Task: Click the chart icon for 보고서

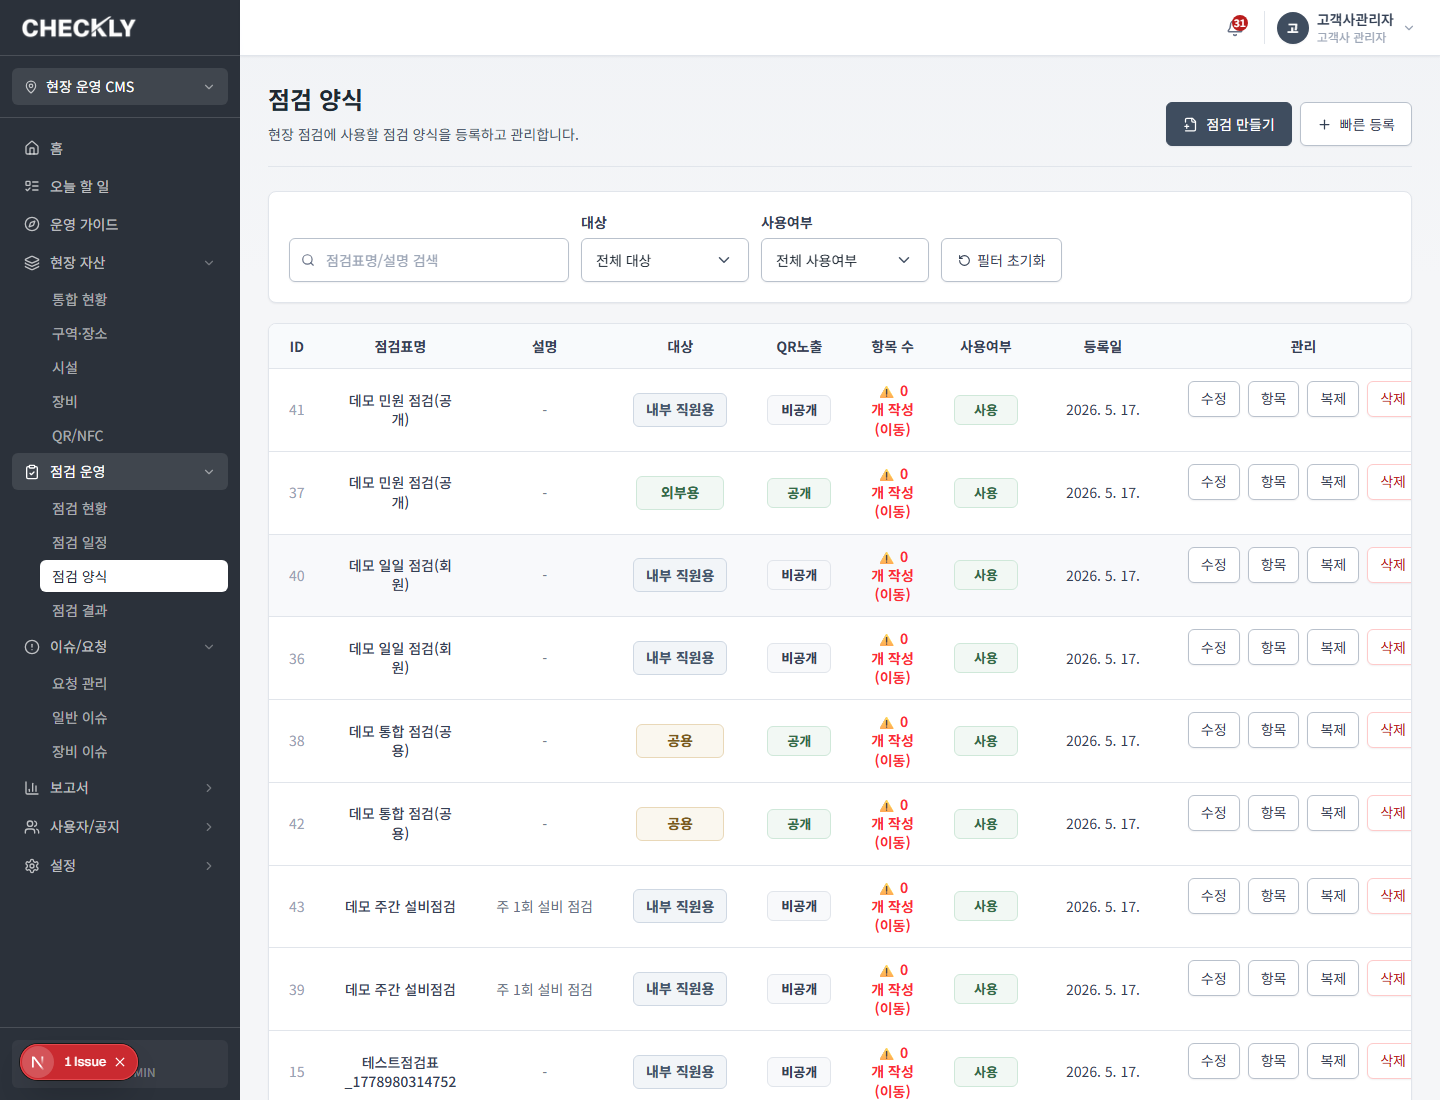Action: click(32, 788)
